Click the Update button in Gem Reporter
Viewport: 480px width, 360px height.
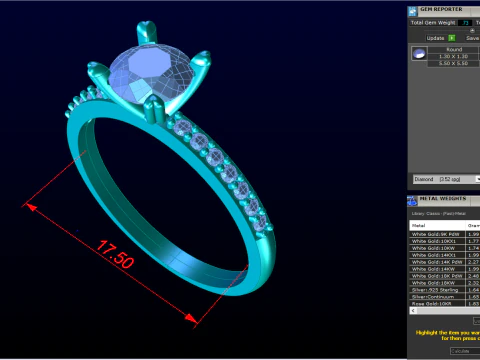[x=435, y=38]
